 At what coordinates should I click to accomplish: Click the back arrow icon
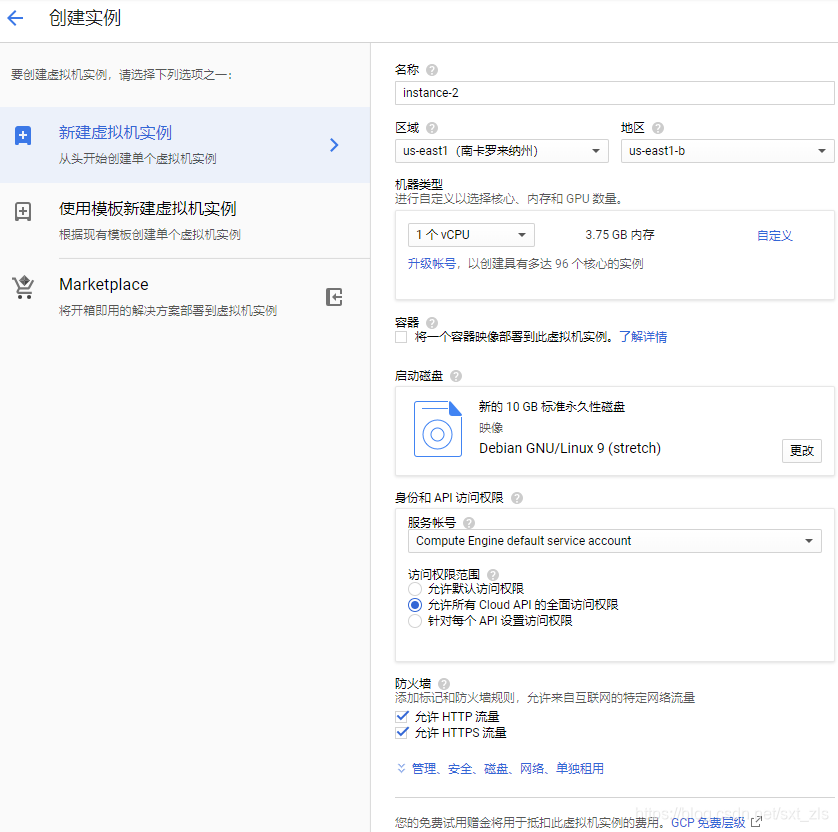click(15, 18)
